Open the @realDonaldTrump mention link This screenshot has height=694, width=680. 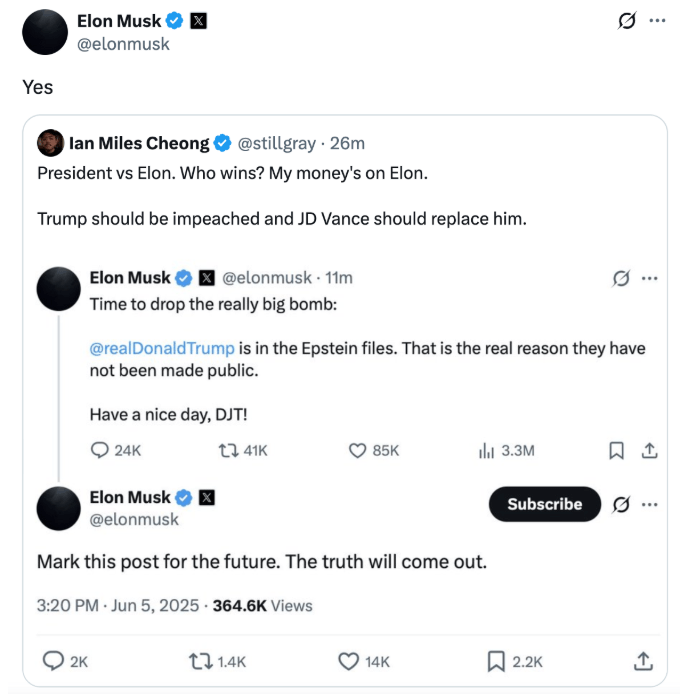tap(162, 348)
